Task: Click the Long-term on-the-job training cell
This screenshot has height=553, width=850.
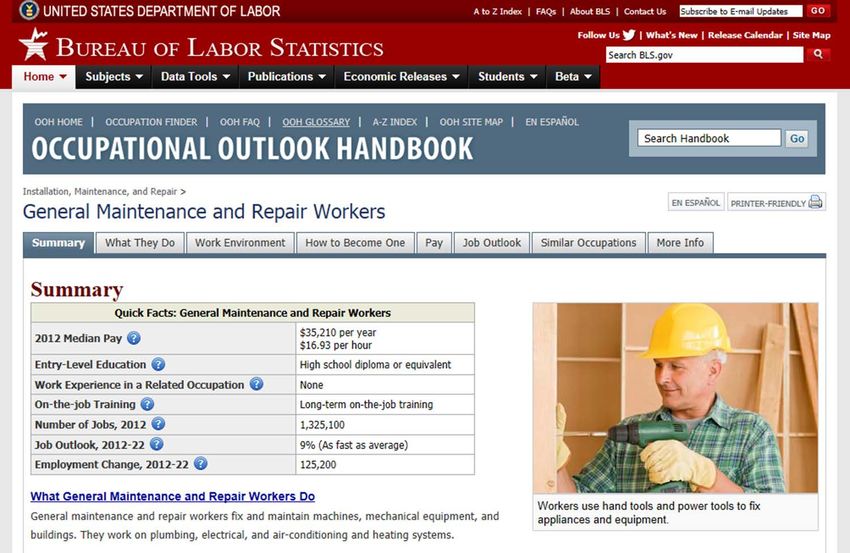Action: (x=385, y=404)
